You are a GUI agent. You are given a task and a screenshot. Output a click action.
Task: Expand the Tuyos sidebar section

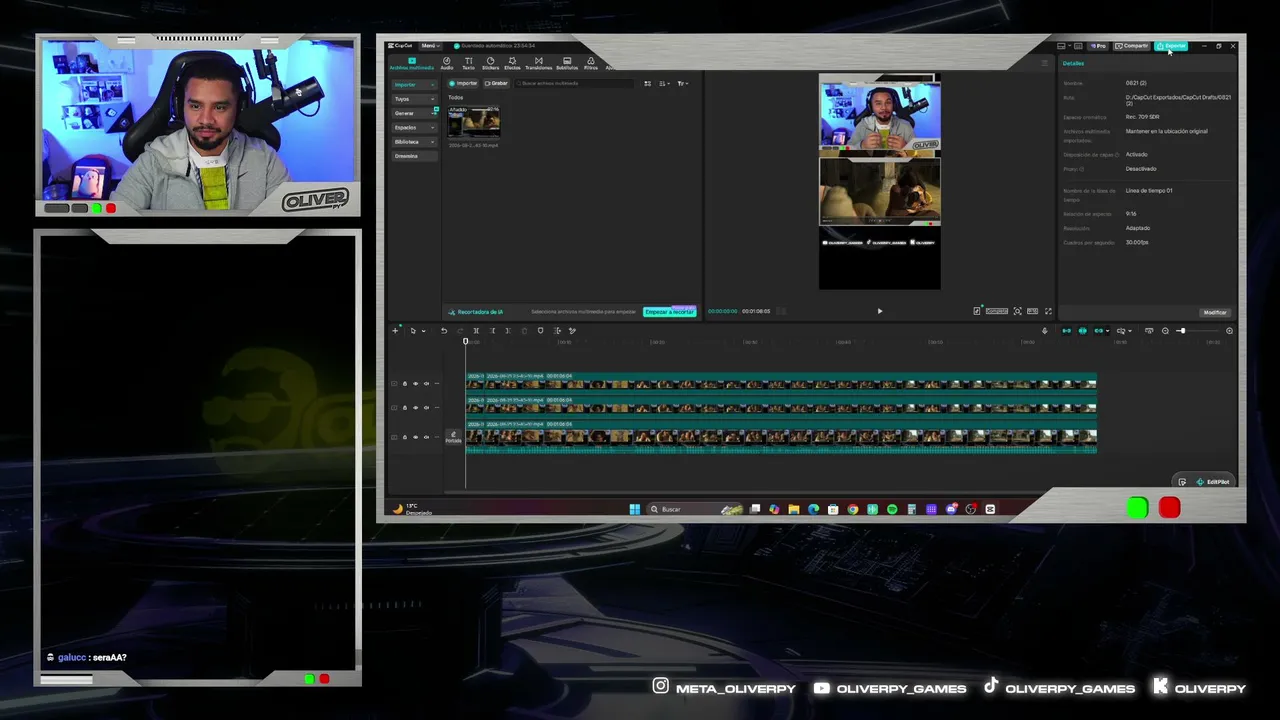pos(415,99)
